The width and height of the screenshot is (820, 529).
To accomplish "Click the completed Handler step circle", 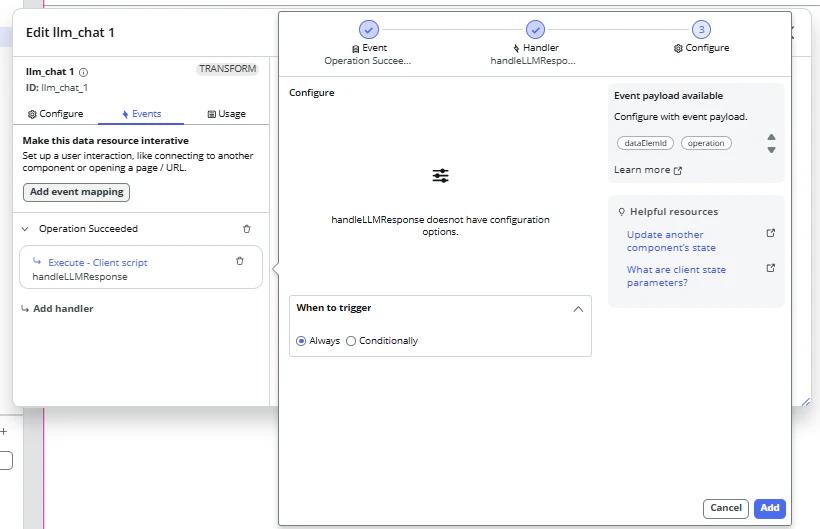I will (x=535, y=30).
